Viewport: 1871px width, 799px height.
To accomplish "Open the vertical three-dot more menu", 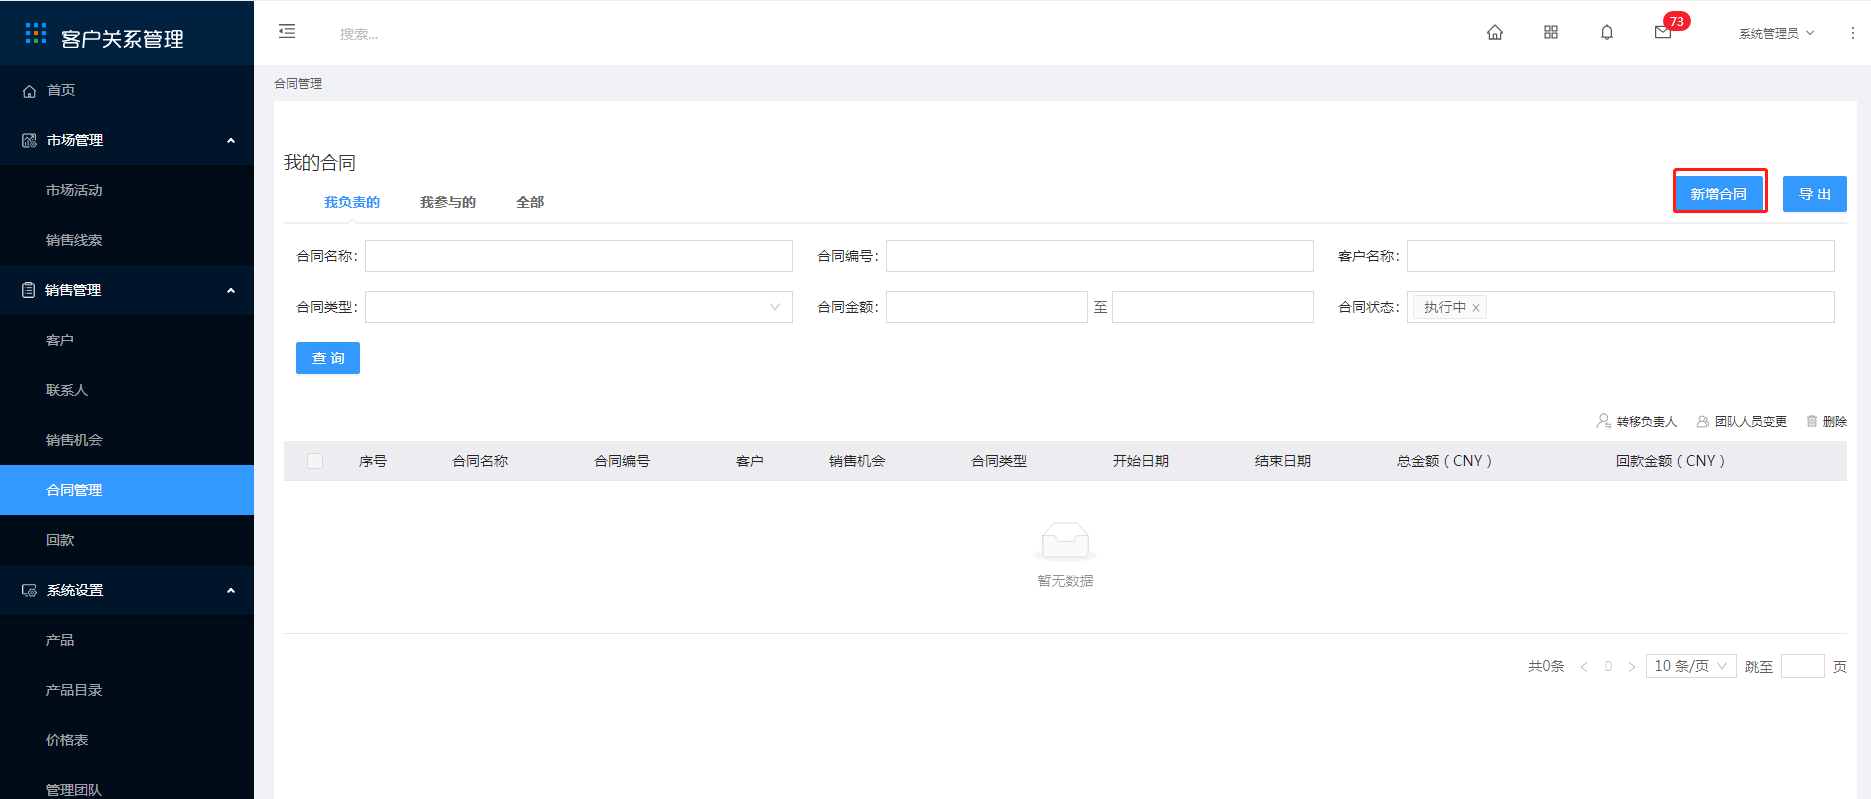I will point(1852,33).
